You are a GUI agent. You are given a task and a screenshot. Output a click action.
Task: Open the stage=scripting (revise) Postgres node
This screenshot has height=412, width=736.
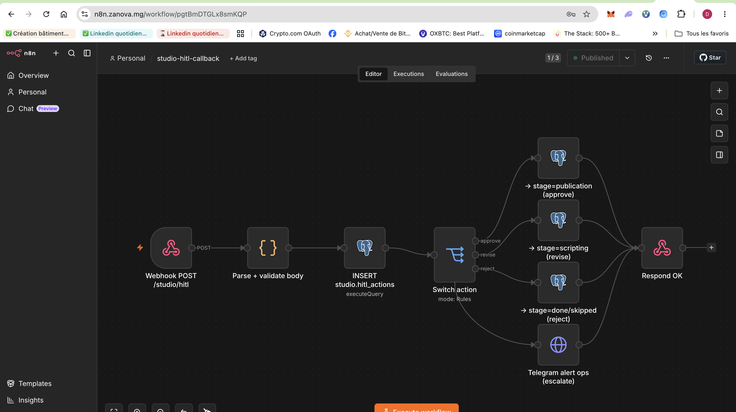[x=558, y=220]
